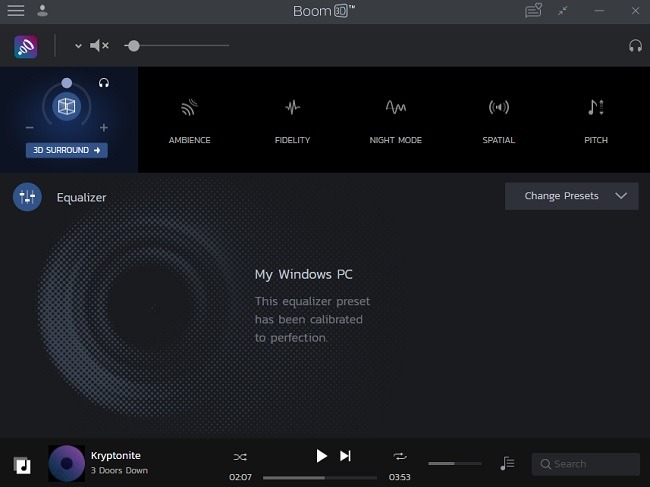Open the hamburger main menu

(16, 11)
